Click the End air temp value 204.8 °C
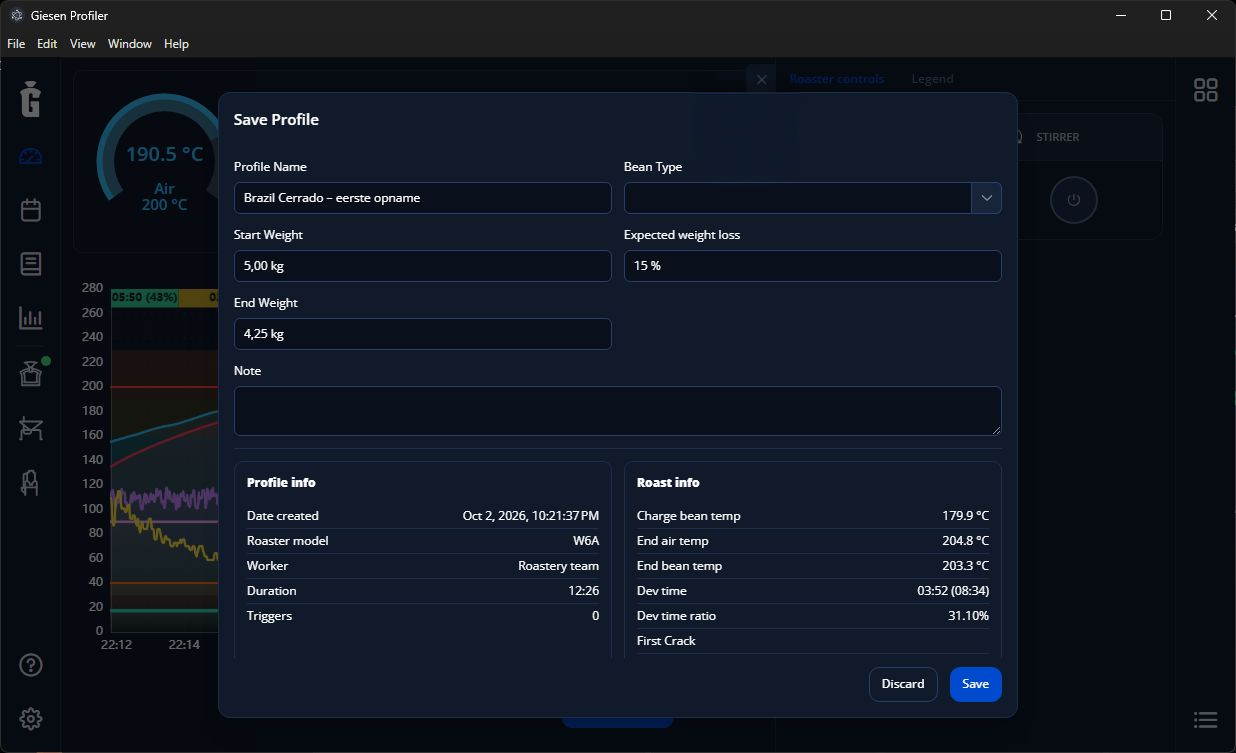 (x=965, y=541)
